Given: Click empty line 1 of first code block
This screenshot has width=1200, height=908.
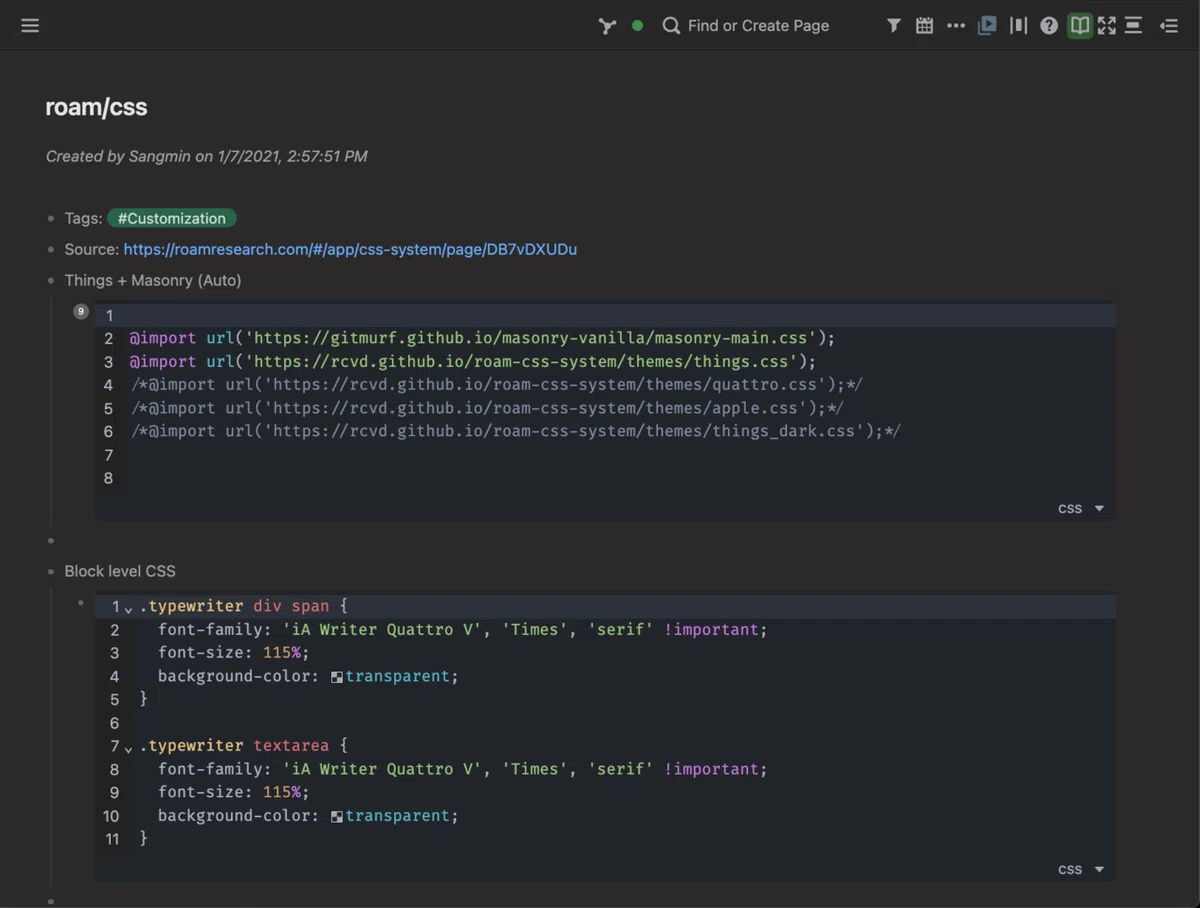Looking at the screenshot, I should coord(605,315).
